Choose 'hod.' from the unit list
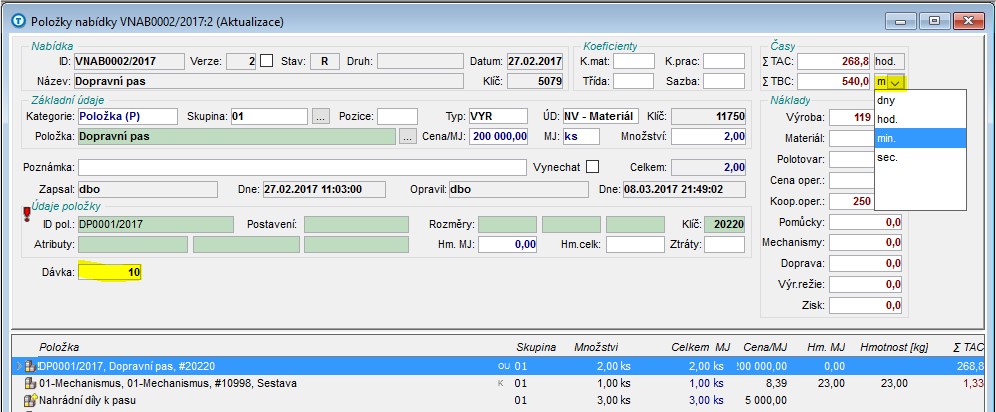 (886, 119)
